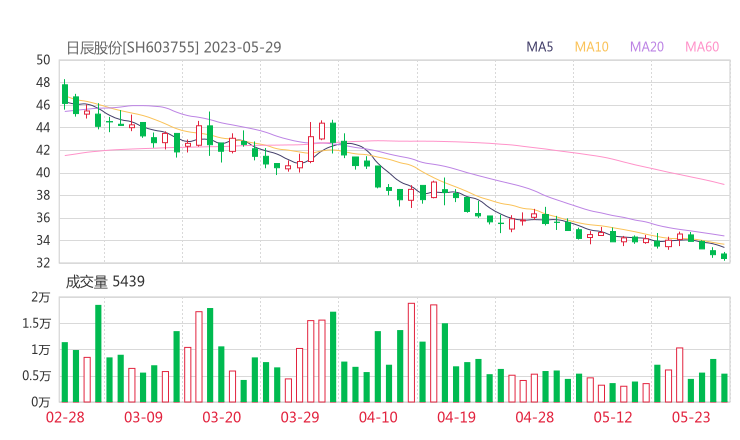Image resolution: width=740 pixels, height=440 pixels.
Task: Click the 0万 volume axis label
Action: coord(41,402)
